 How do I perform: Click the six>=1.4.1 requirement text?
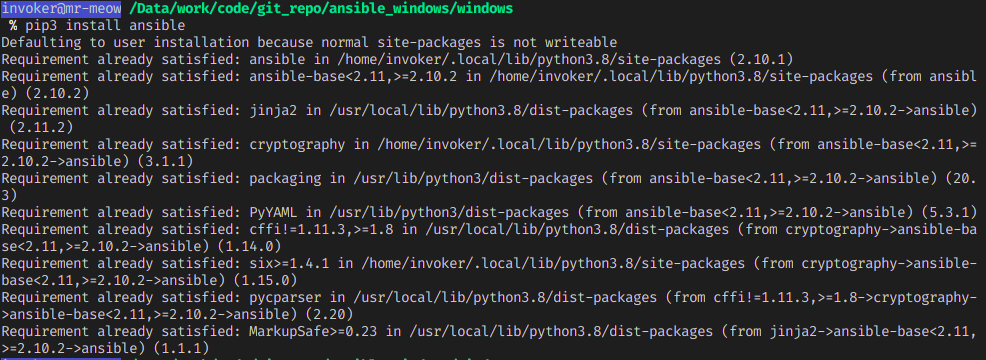(291, 263)
